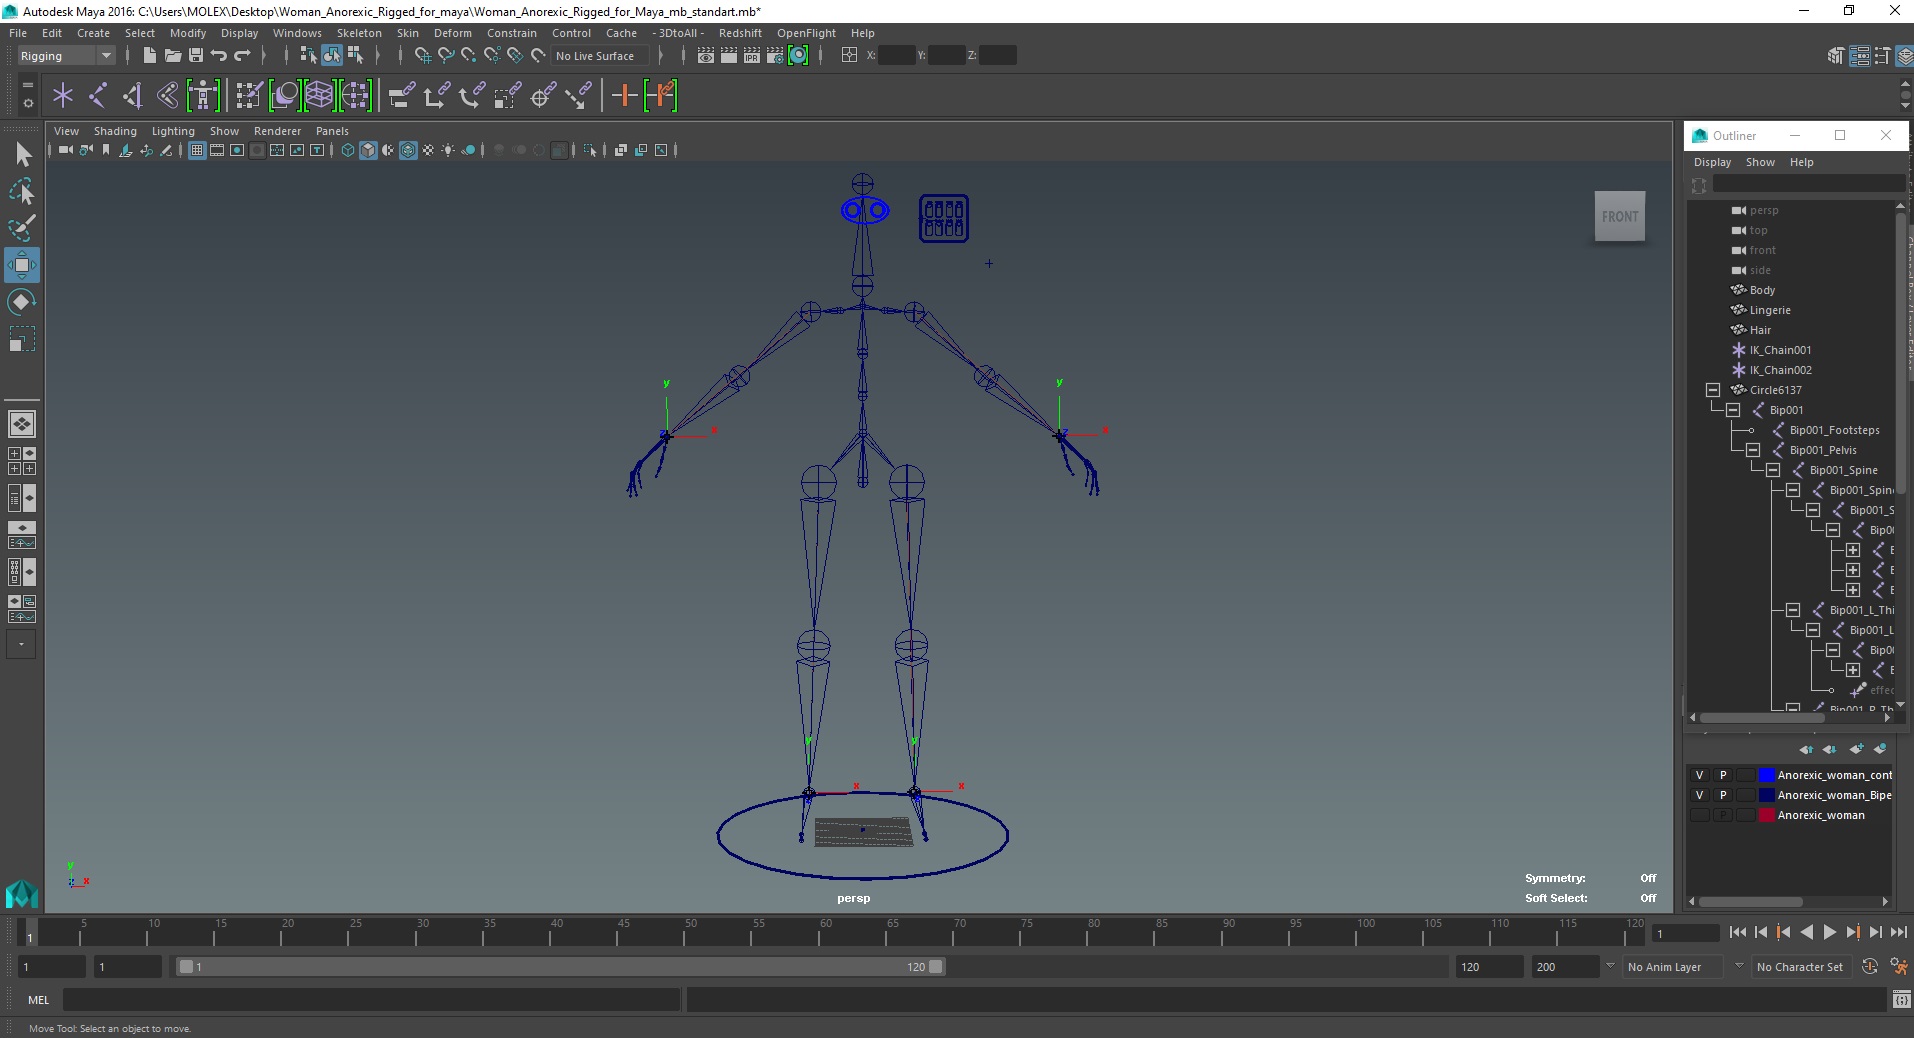Viewport: 1914px width, 1038px height.
Task: Select the Paint Skin Weights shelf tool
Action: [249, 96]
